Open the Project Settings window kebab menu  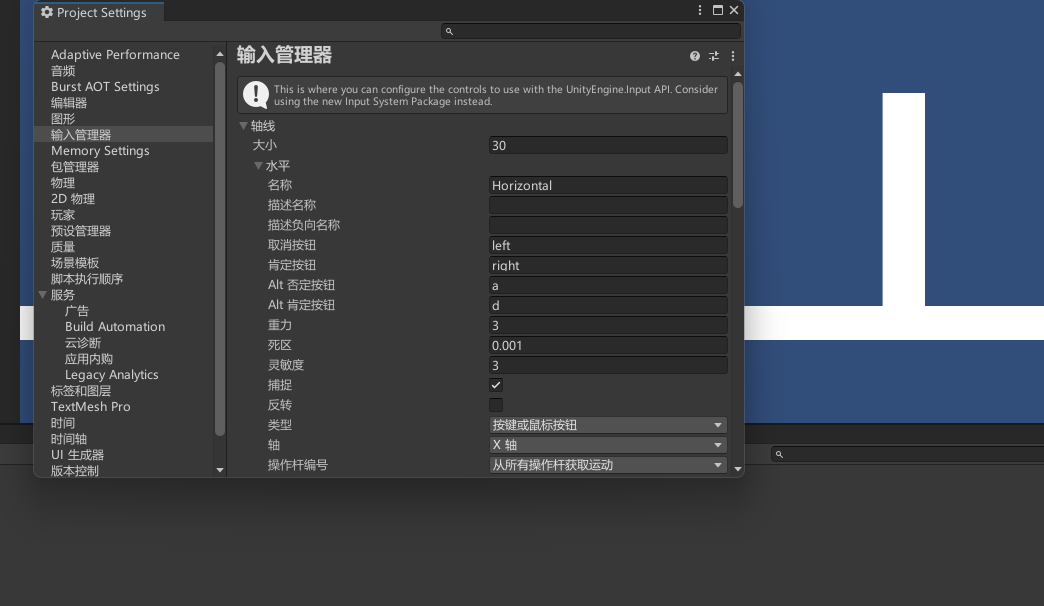700,10
